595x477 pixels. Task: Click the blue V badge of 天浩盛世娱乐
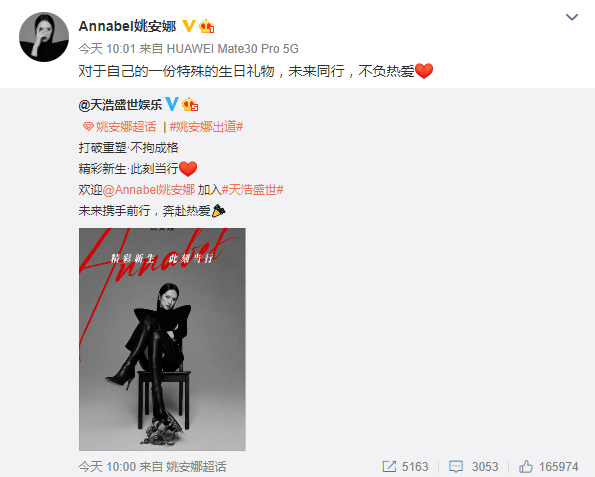click(172, 104)
